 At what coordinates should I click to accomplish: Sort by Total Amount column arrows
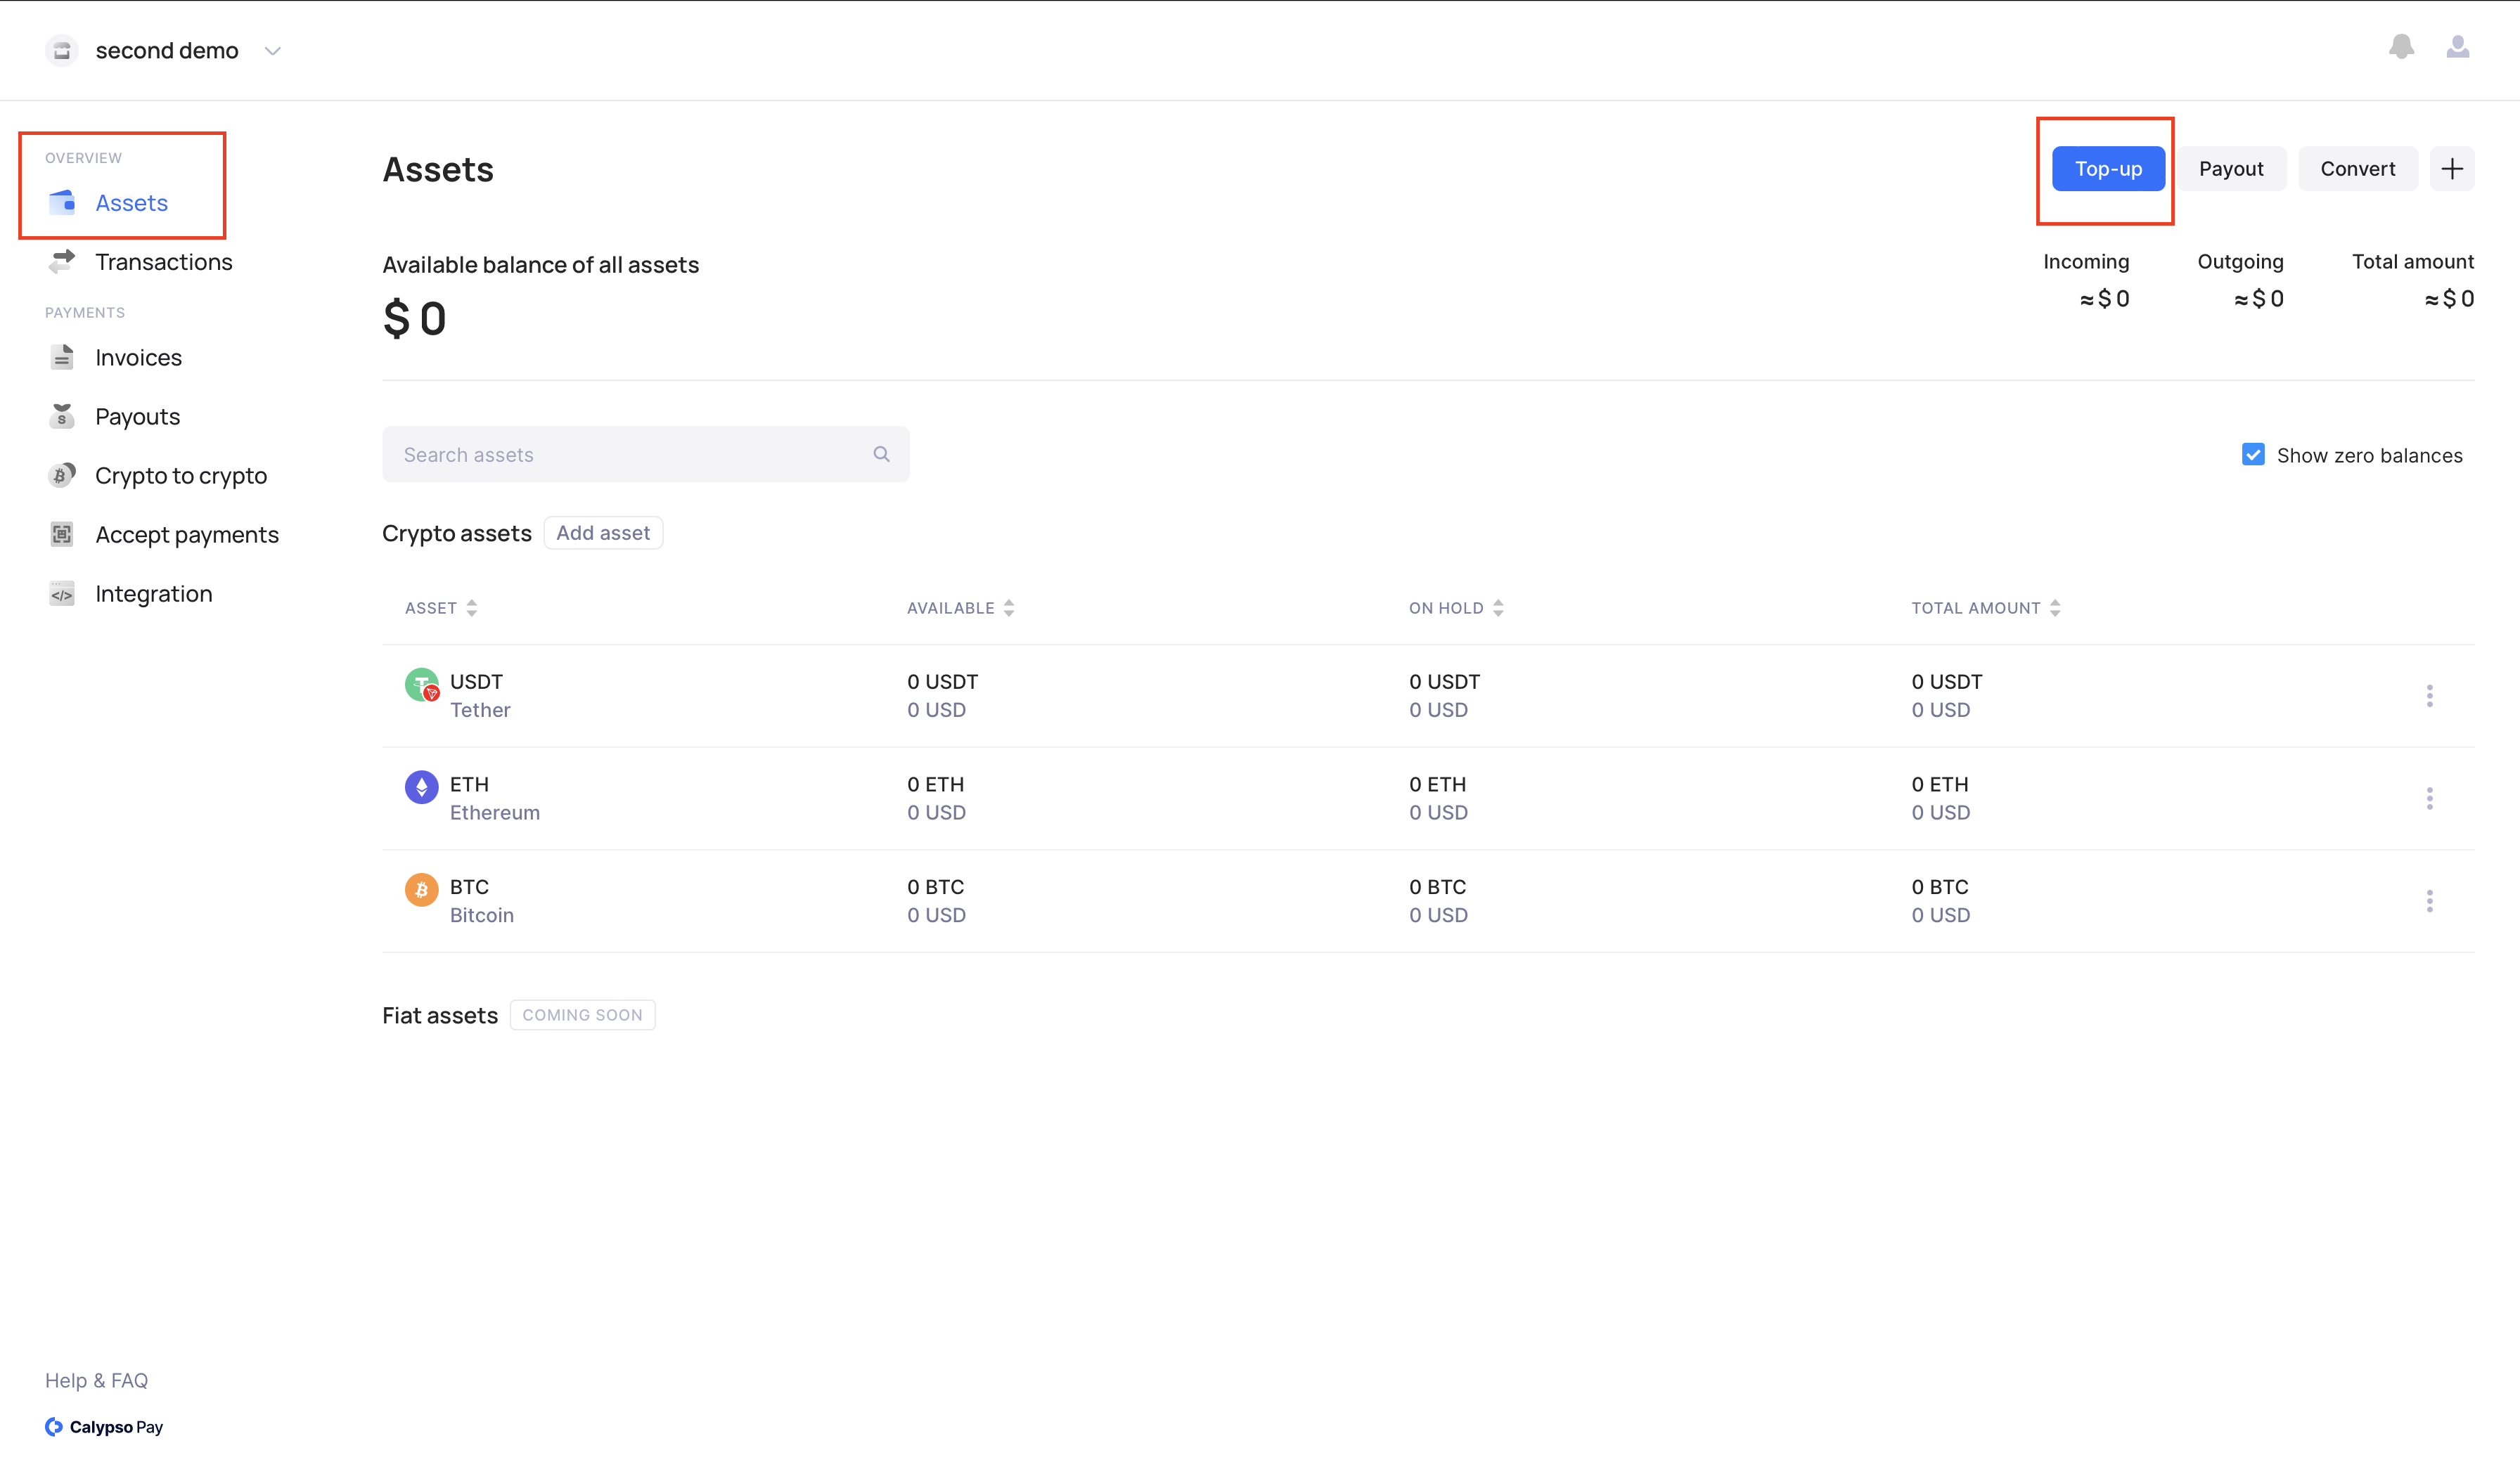pyautogui.click(x=2054, y=608)
